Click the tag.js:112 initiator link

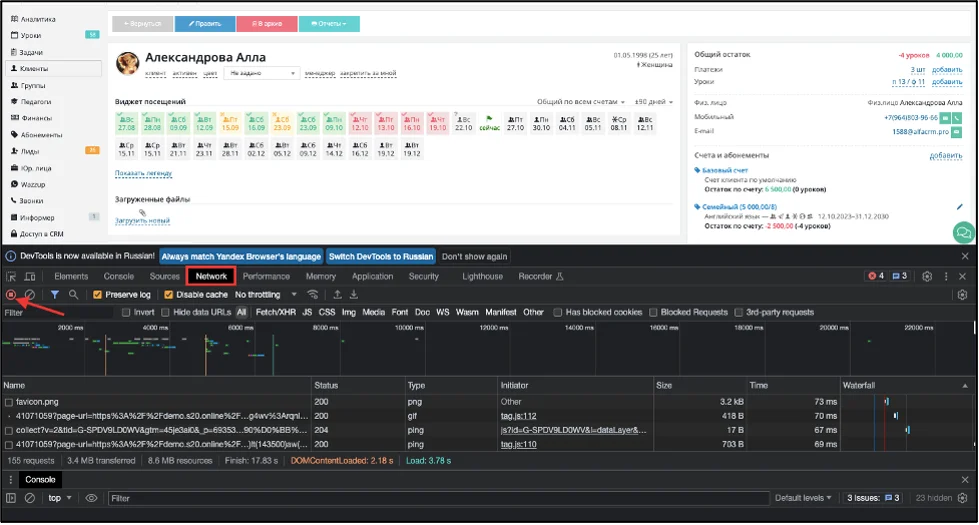518,416
